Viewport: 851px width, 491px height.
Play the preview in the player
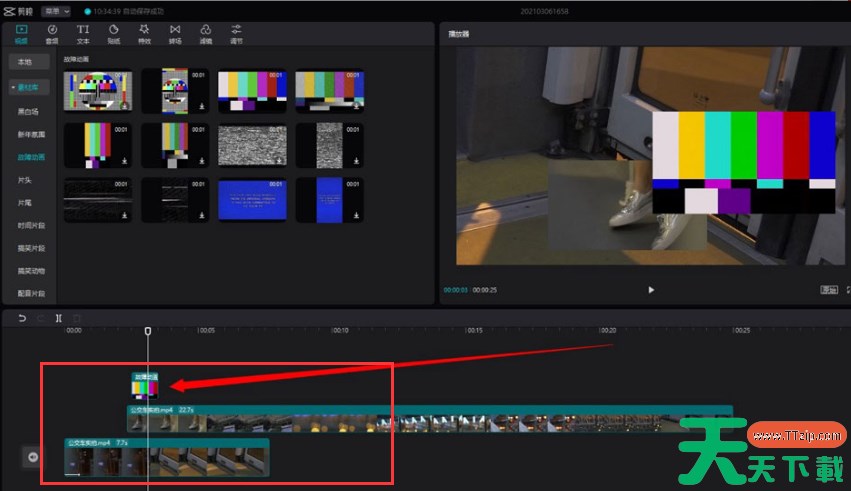coord(651,290)
